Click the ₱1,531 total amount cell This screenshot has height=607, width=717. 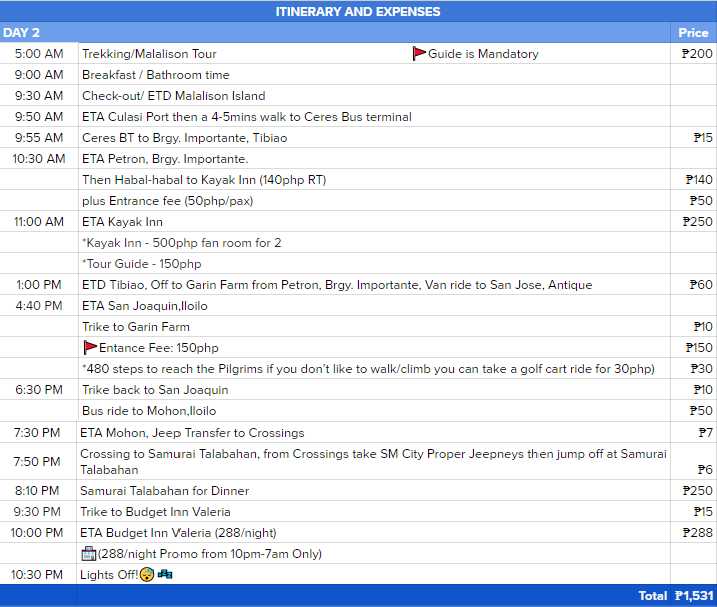pyautogui.click(x=694, y=596)
